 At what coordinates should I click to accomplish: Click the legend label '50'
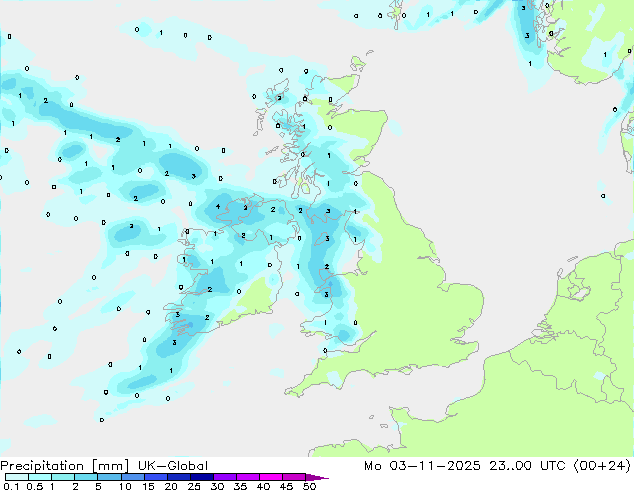(309, 486)
